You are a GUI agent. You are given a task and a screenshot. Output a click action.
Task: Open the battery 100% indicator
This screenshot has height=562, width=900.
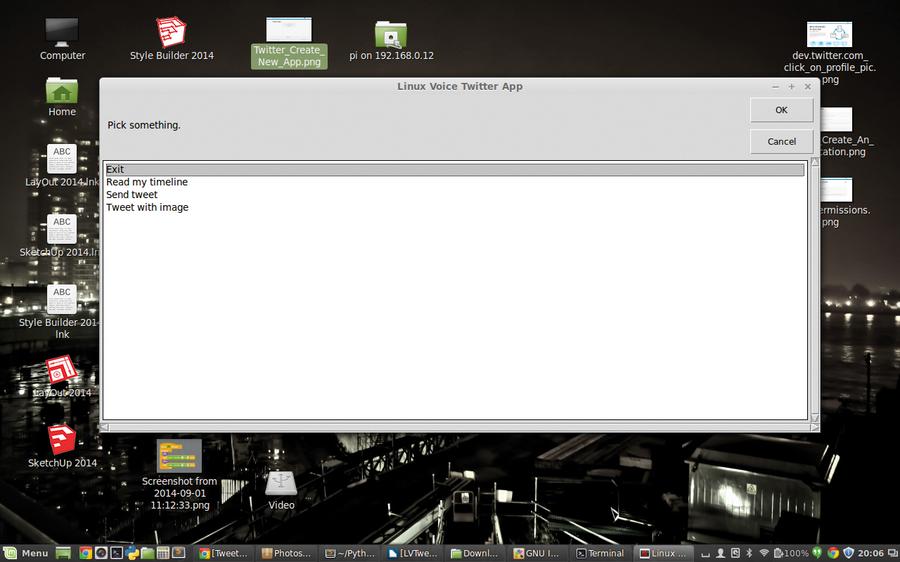(792, 553)
